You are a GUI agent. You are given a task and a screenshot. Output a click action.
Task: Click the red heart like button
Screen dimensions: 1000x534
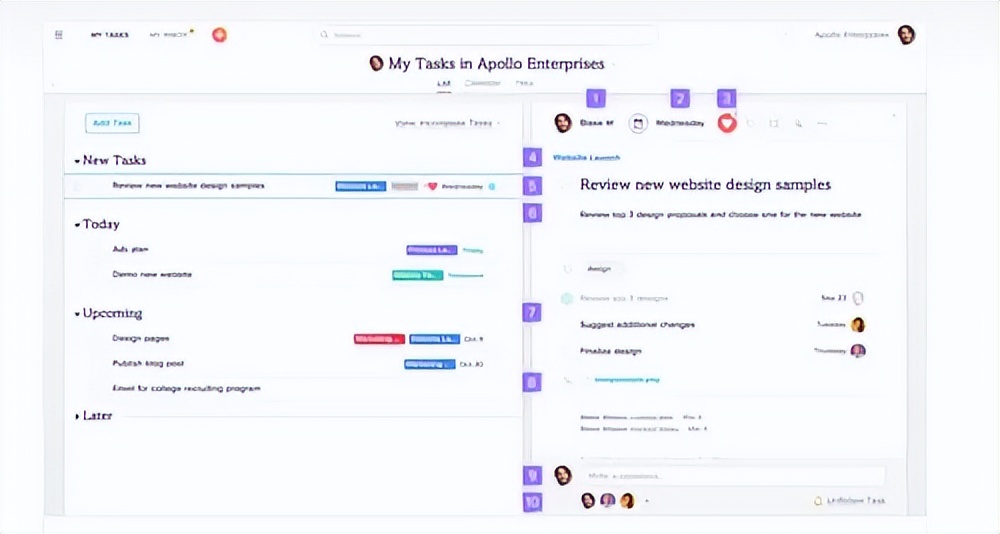(x=727, y=123)
